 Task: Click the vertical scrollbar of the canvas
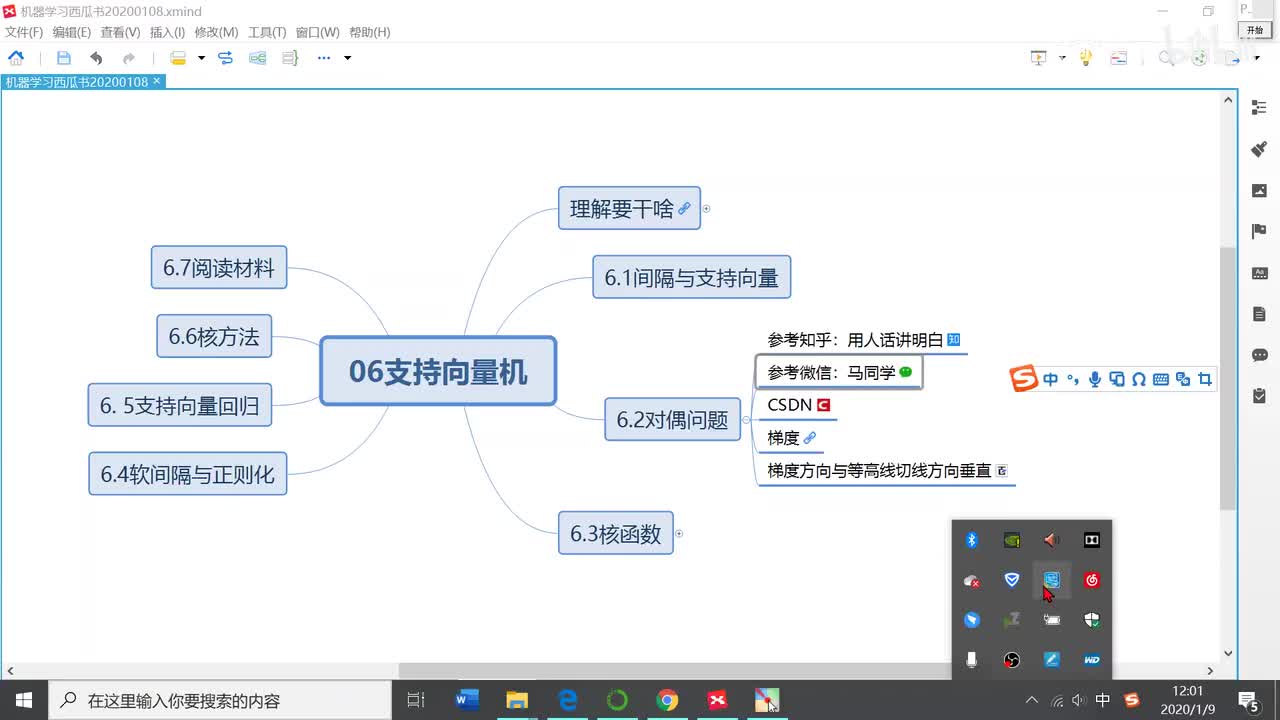[x=1228, y=376]
